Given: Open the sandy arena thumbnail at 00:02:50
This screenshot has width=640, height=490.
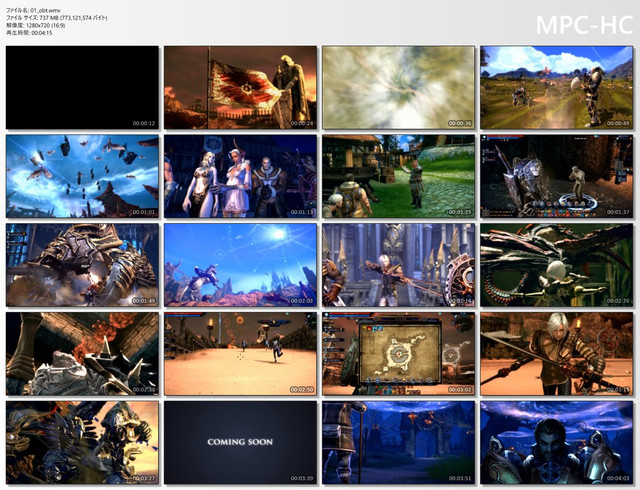Looking at the screenshot, I should [x=240, y=354].
